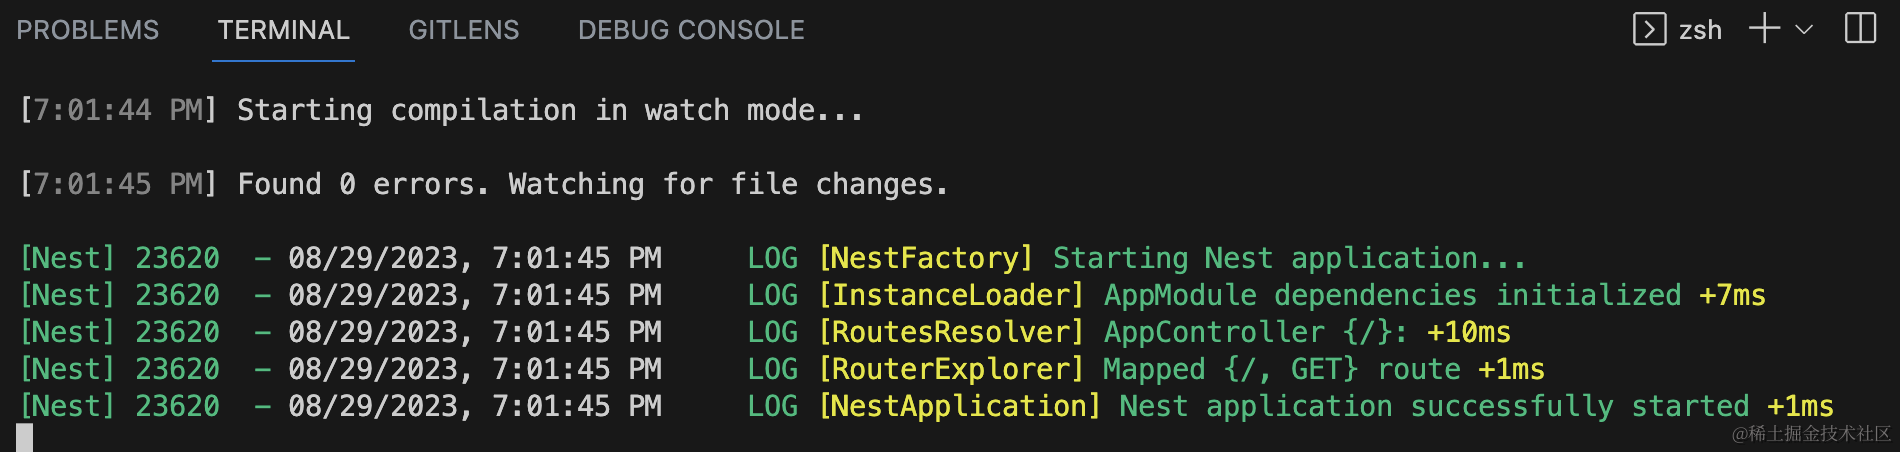Open the GITLENS tab
The image size is (1900, 452).
pos(464,30)
